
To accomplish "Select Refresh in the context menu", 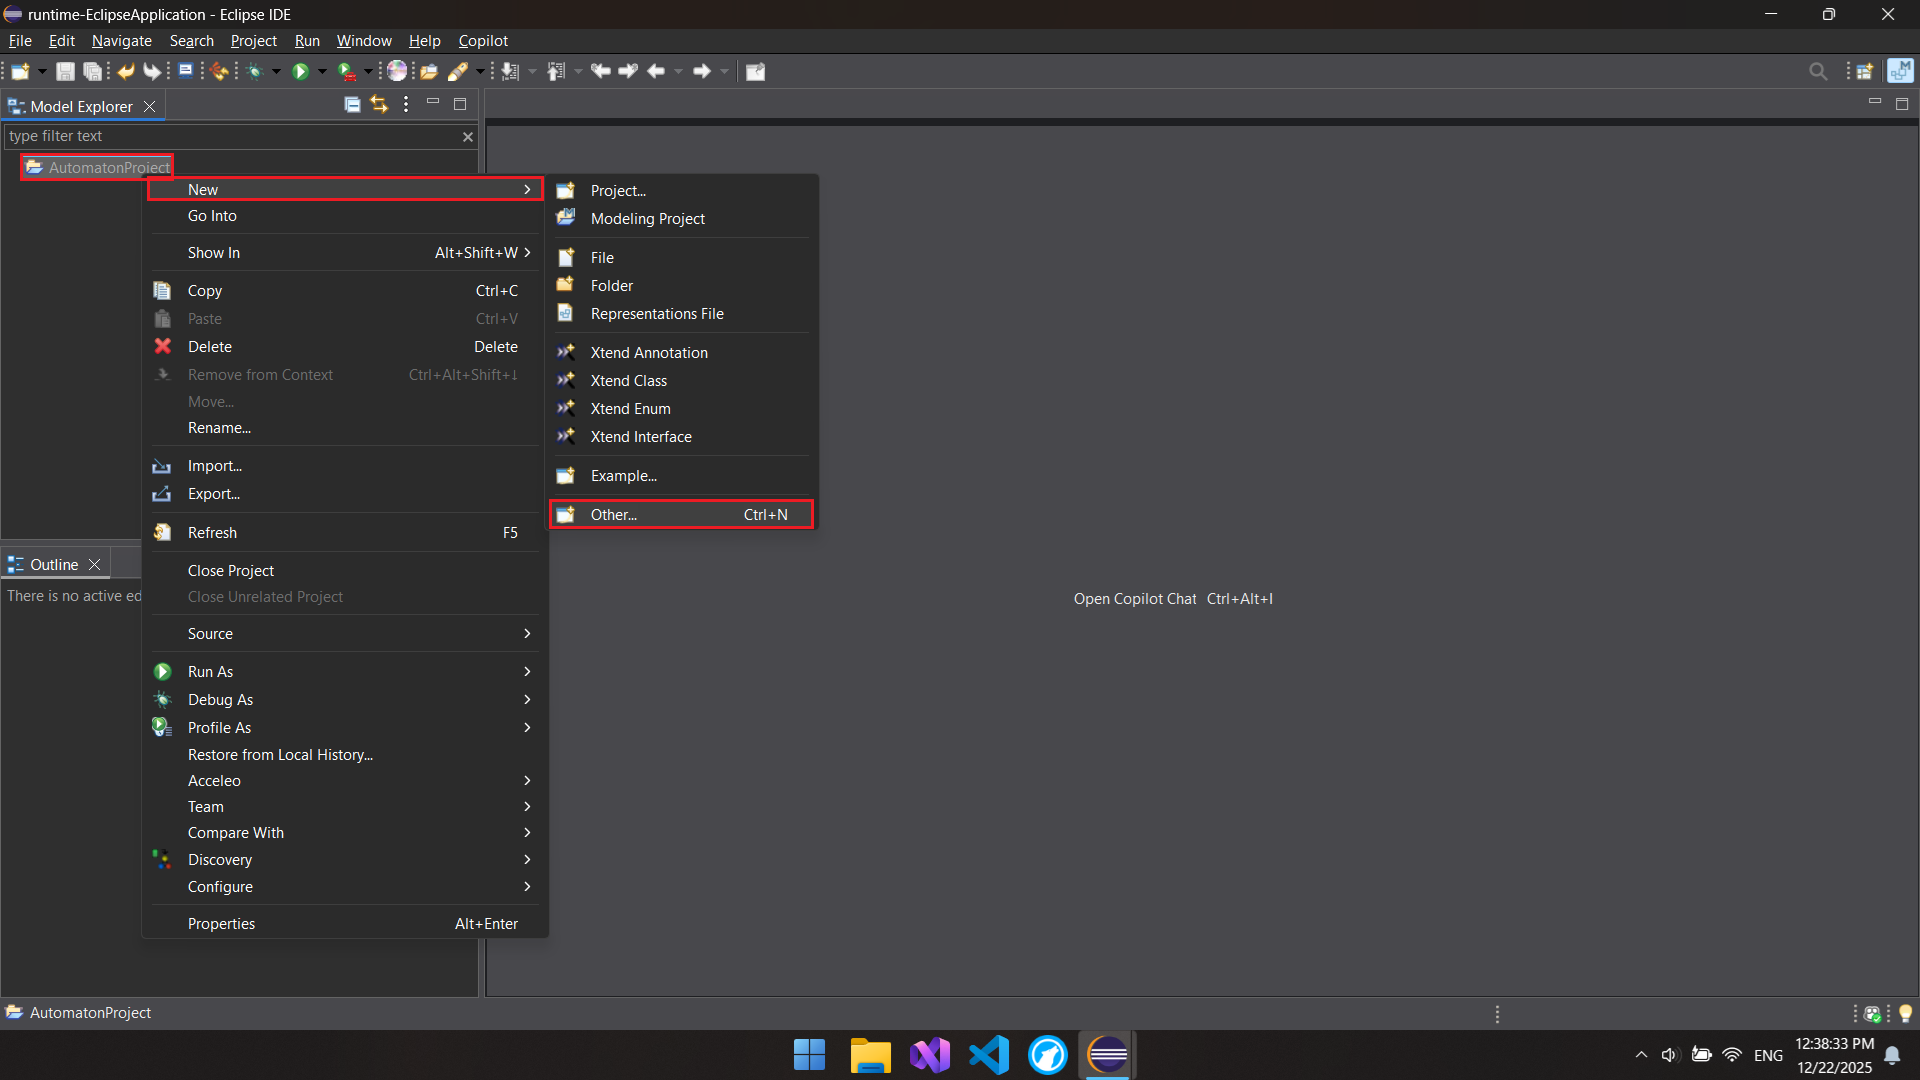I will point(212,533).
